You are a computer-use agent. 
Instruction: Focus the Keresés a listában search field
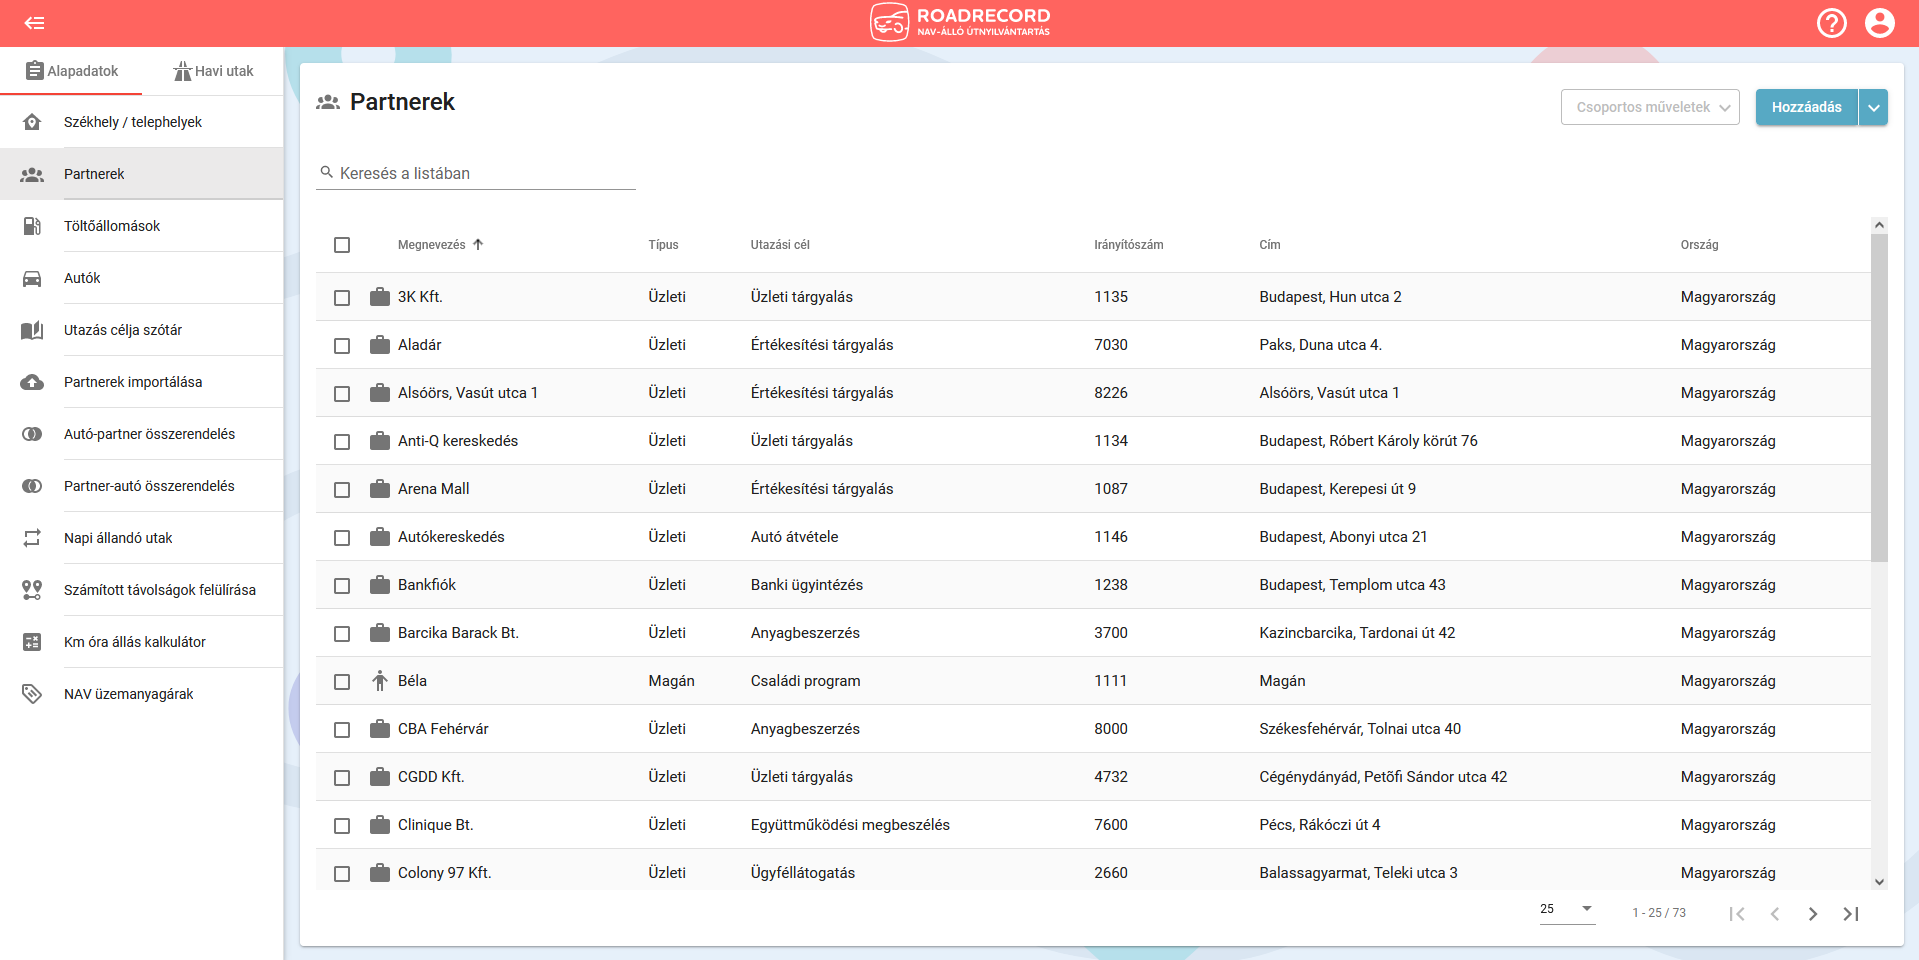coord(476,173)
